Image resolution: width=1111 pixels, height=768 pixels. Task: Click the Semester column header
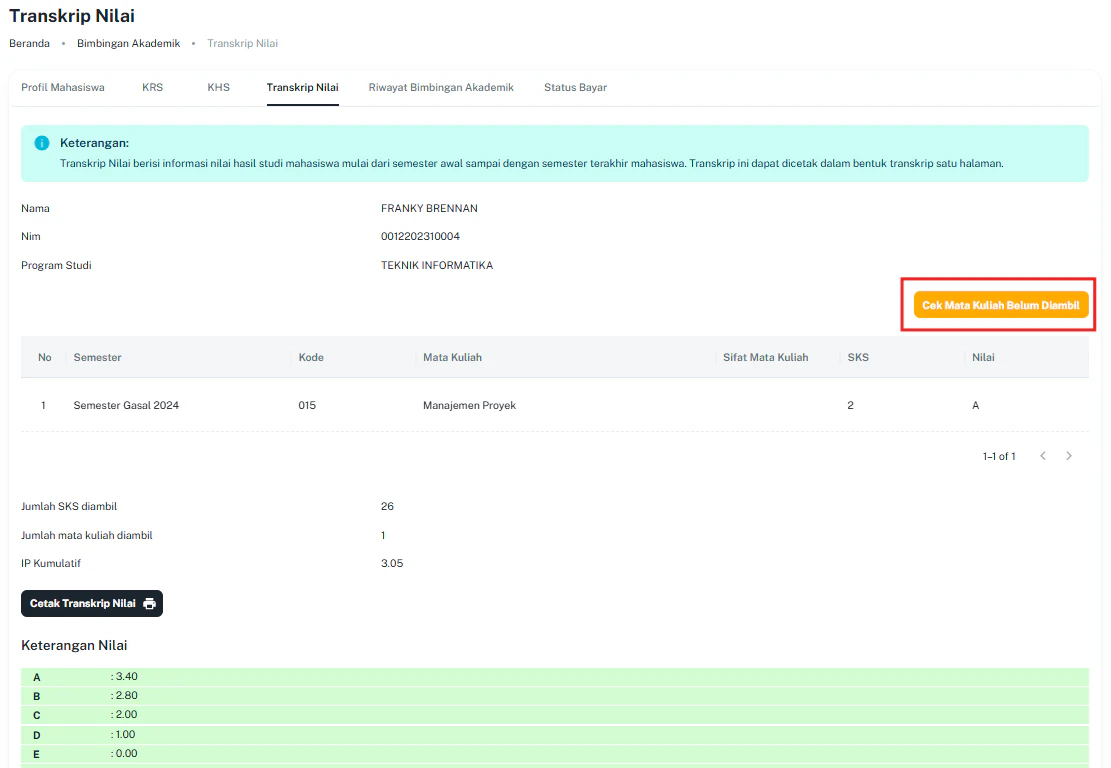(98, 357)
